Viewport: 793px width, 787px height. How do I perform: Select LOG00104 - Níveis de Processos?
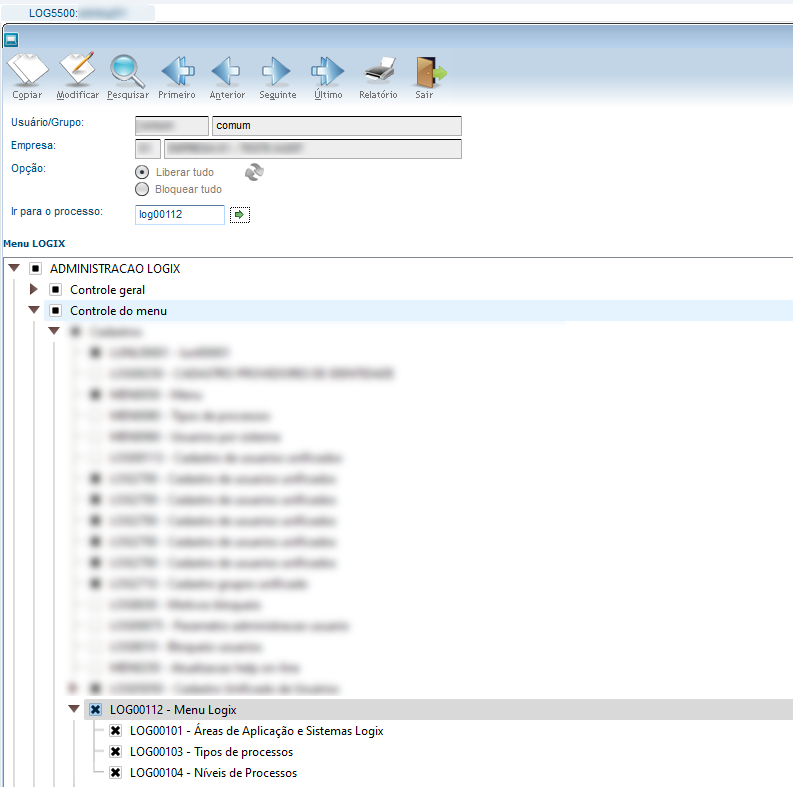(x=213, y=773)
